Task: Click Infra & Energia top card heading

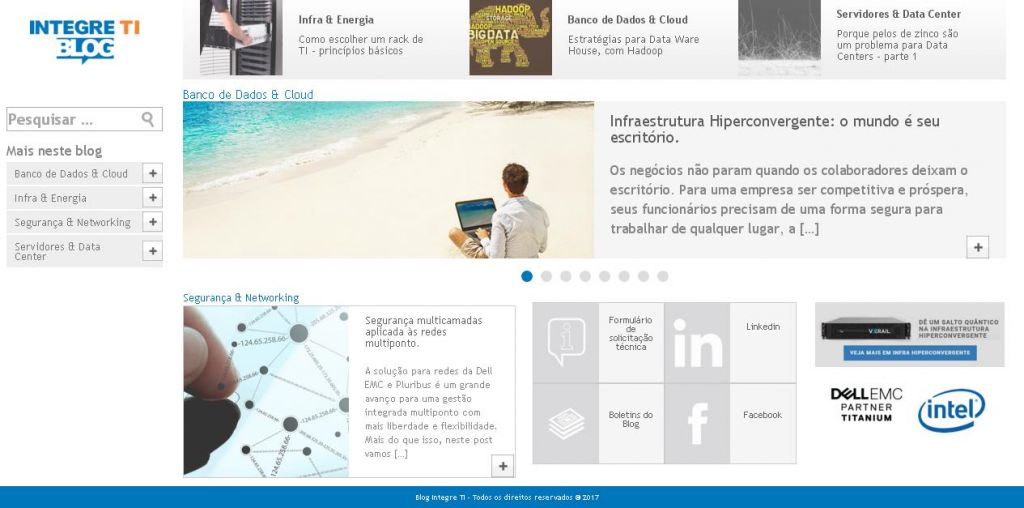Action: click(x=336, y=20)
